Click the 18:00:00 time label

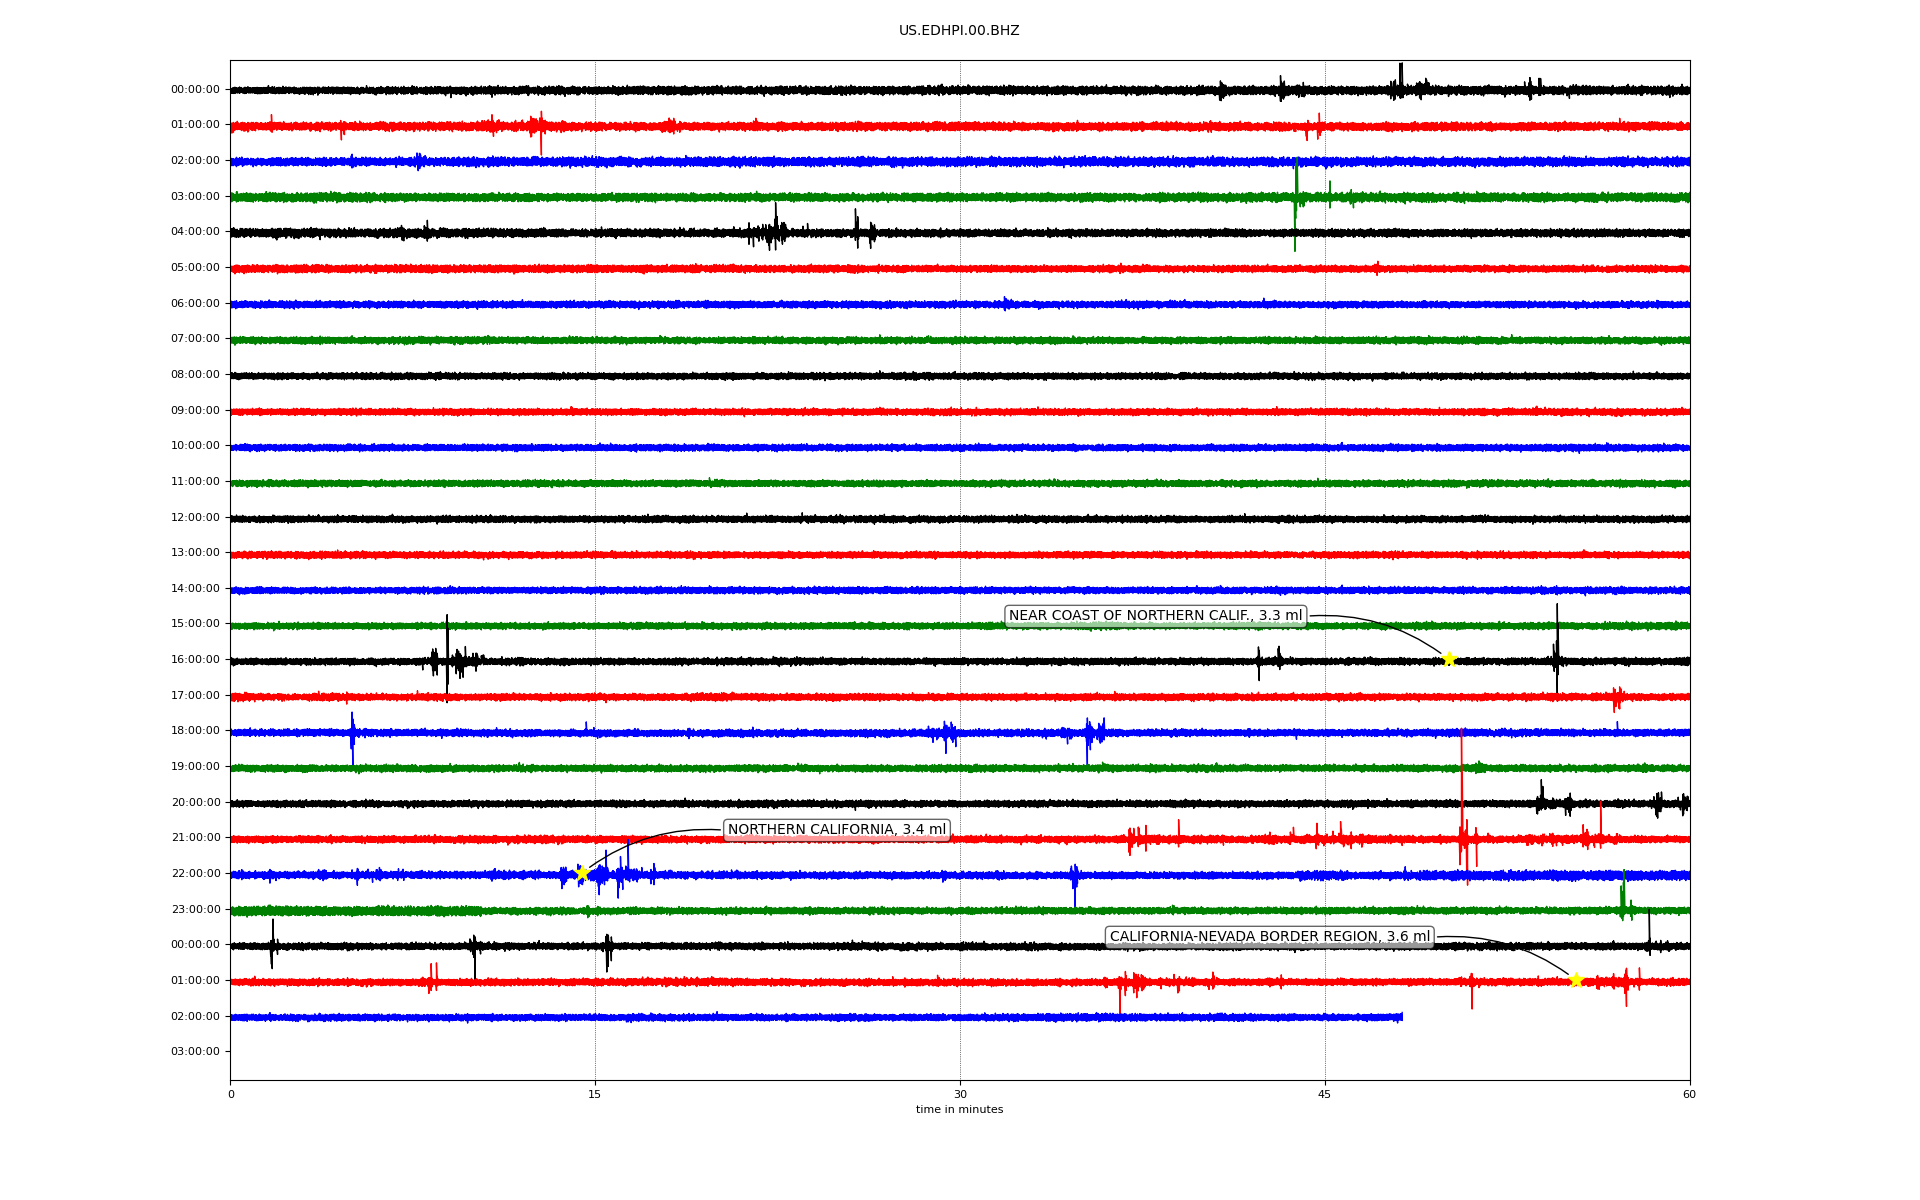pos(195,730)
